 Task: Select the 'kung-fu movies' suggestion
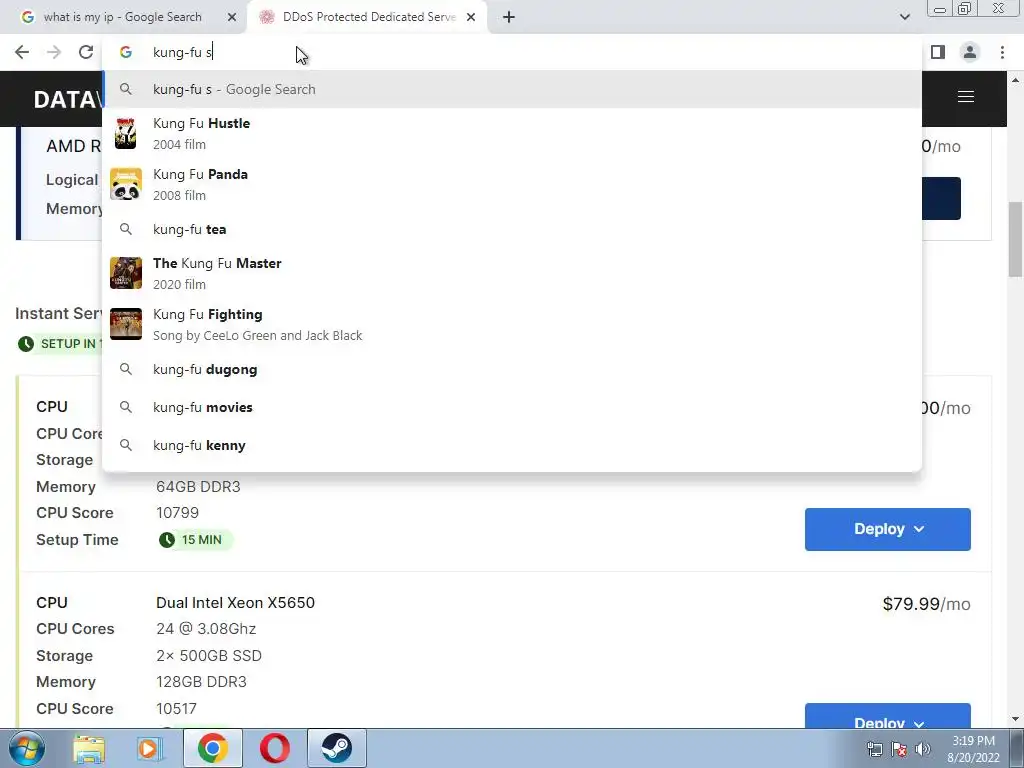(x=513, y=407)
